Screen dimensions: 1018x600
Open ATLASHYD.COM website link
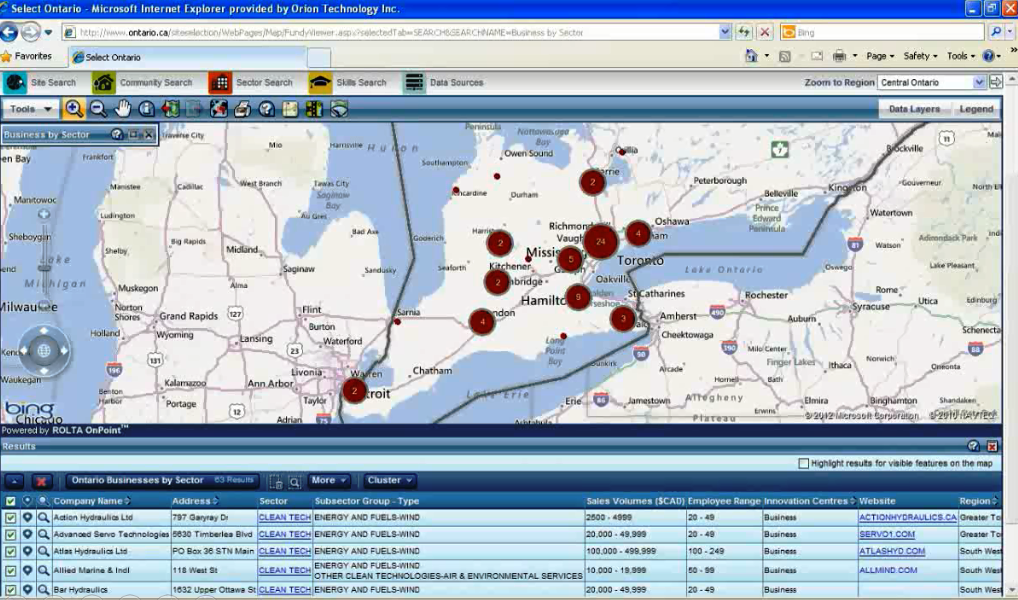pyautogui.click(x=892, y=551)
